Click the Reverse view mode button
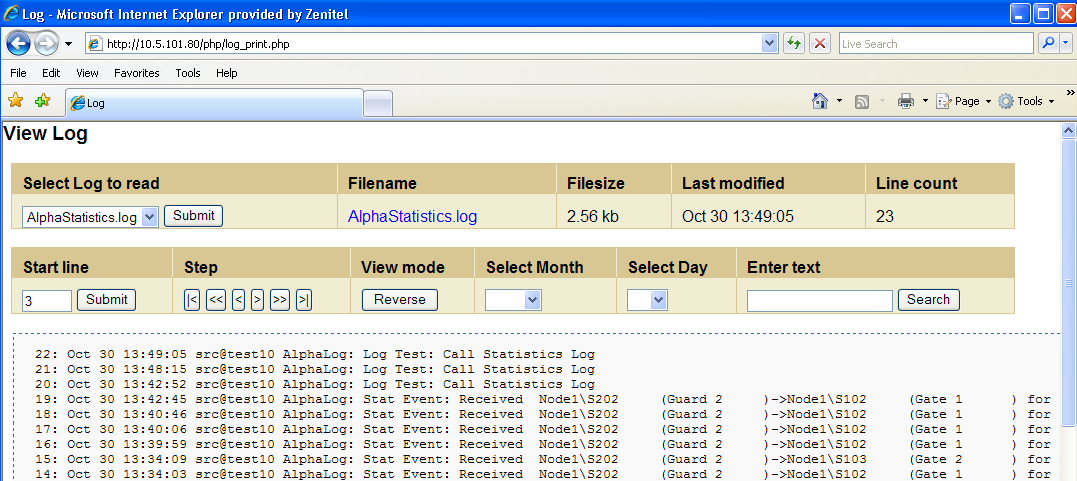Screen dimensions: 1077x481 click(400, 300)
